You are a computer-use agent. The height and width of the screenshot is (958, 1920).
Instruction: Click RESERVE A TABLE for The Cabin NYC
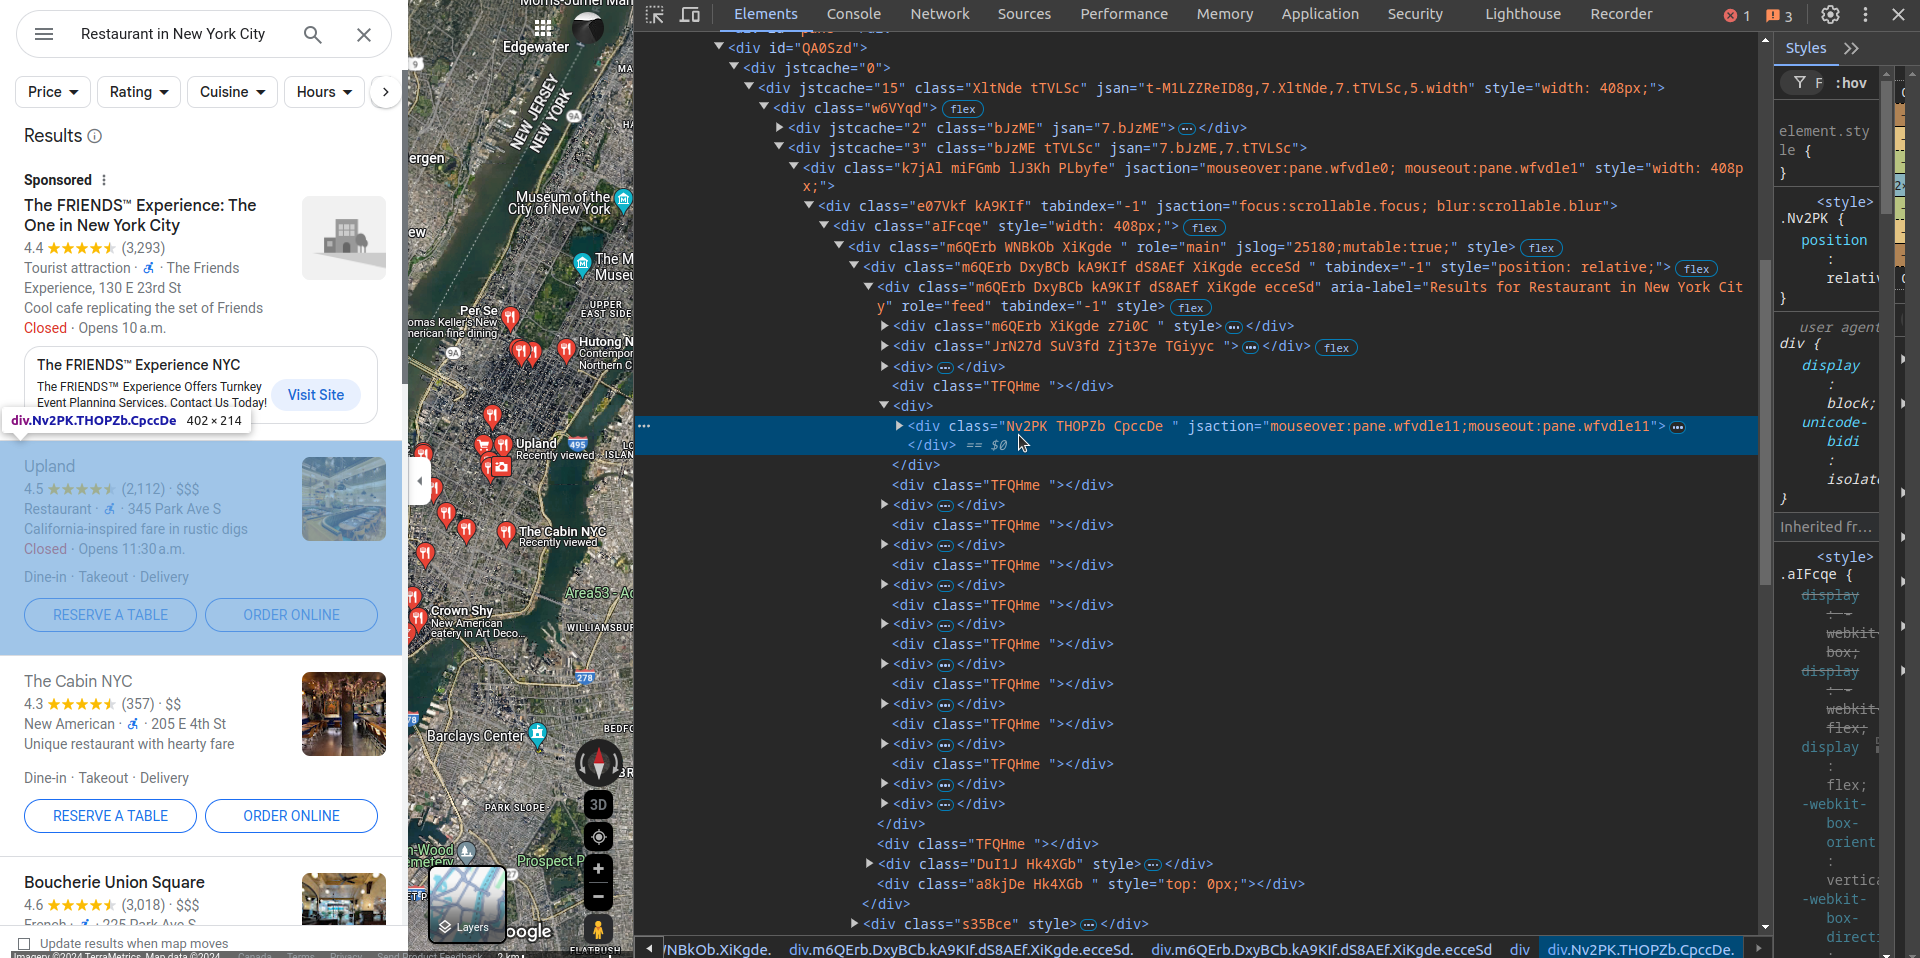[110, 816]
